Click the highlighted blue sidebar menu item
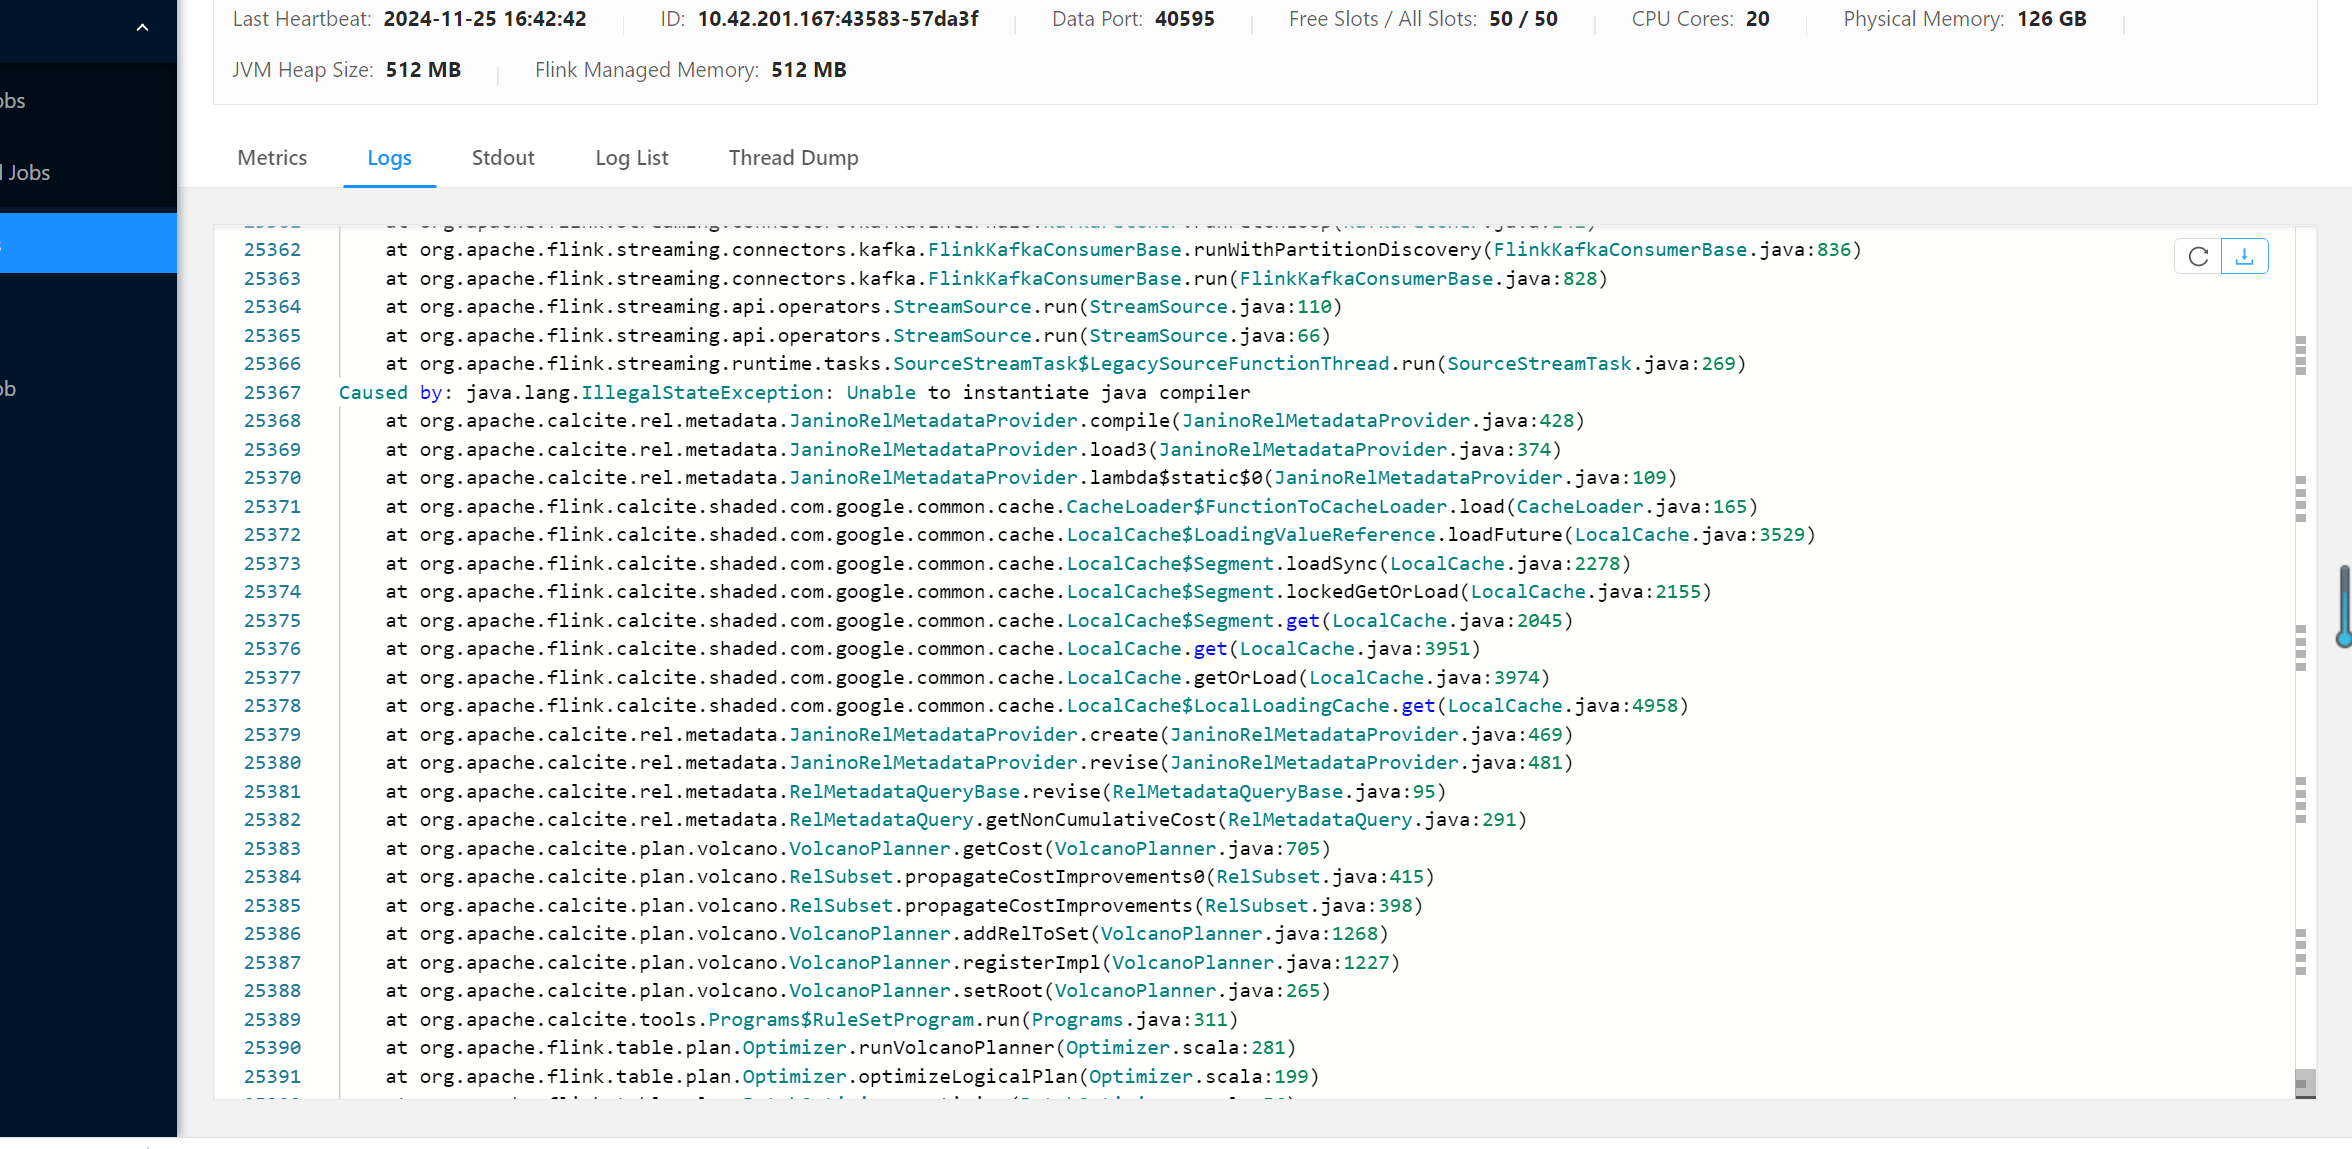Image resolution: width=2352 pixels, height=1149 pixels. (88, 243)
